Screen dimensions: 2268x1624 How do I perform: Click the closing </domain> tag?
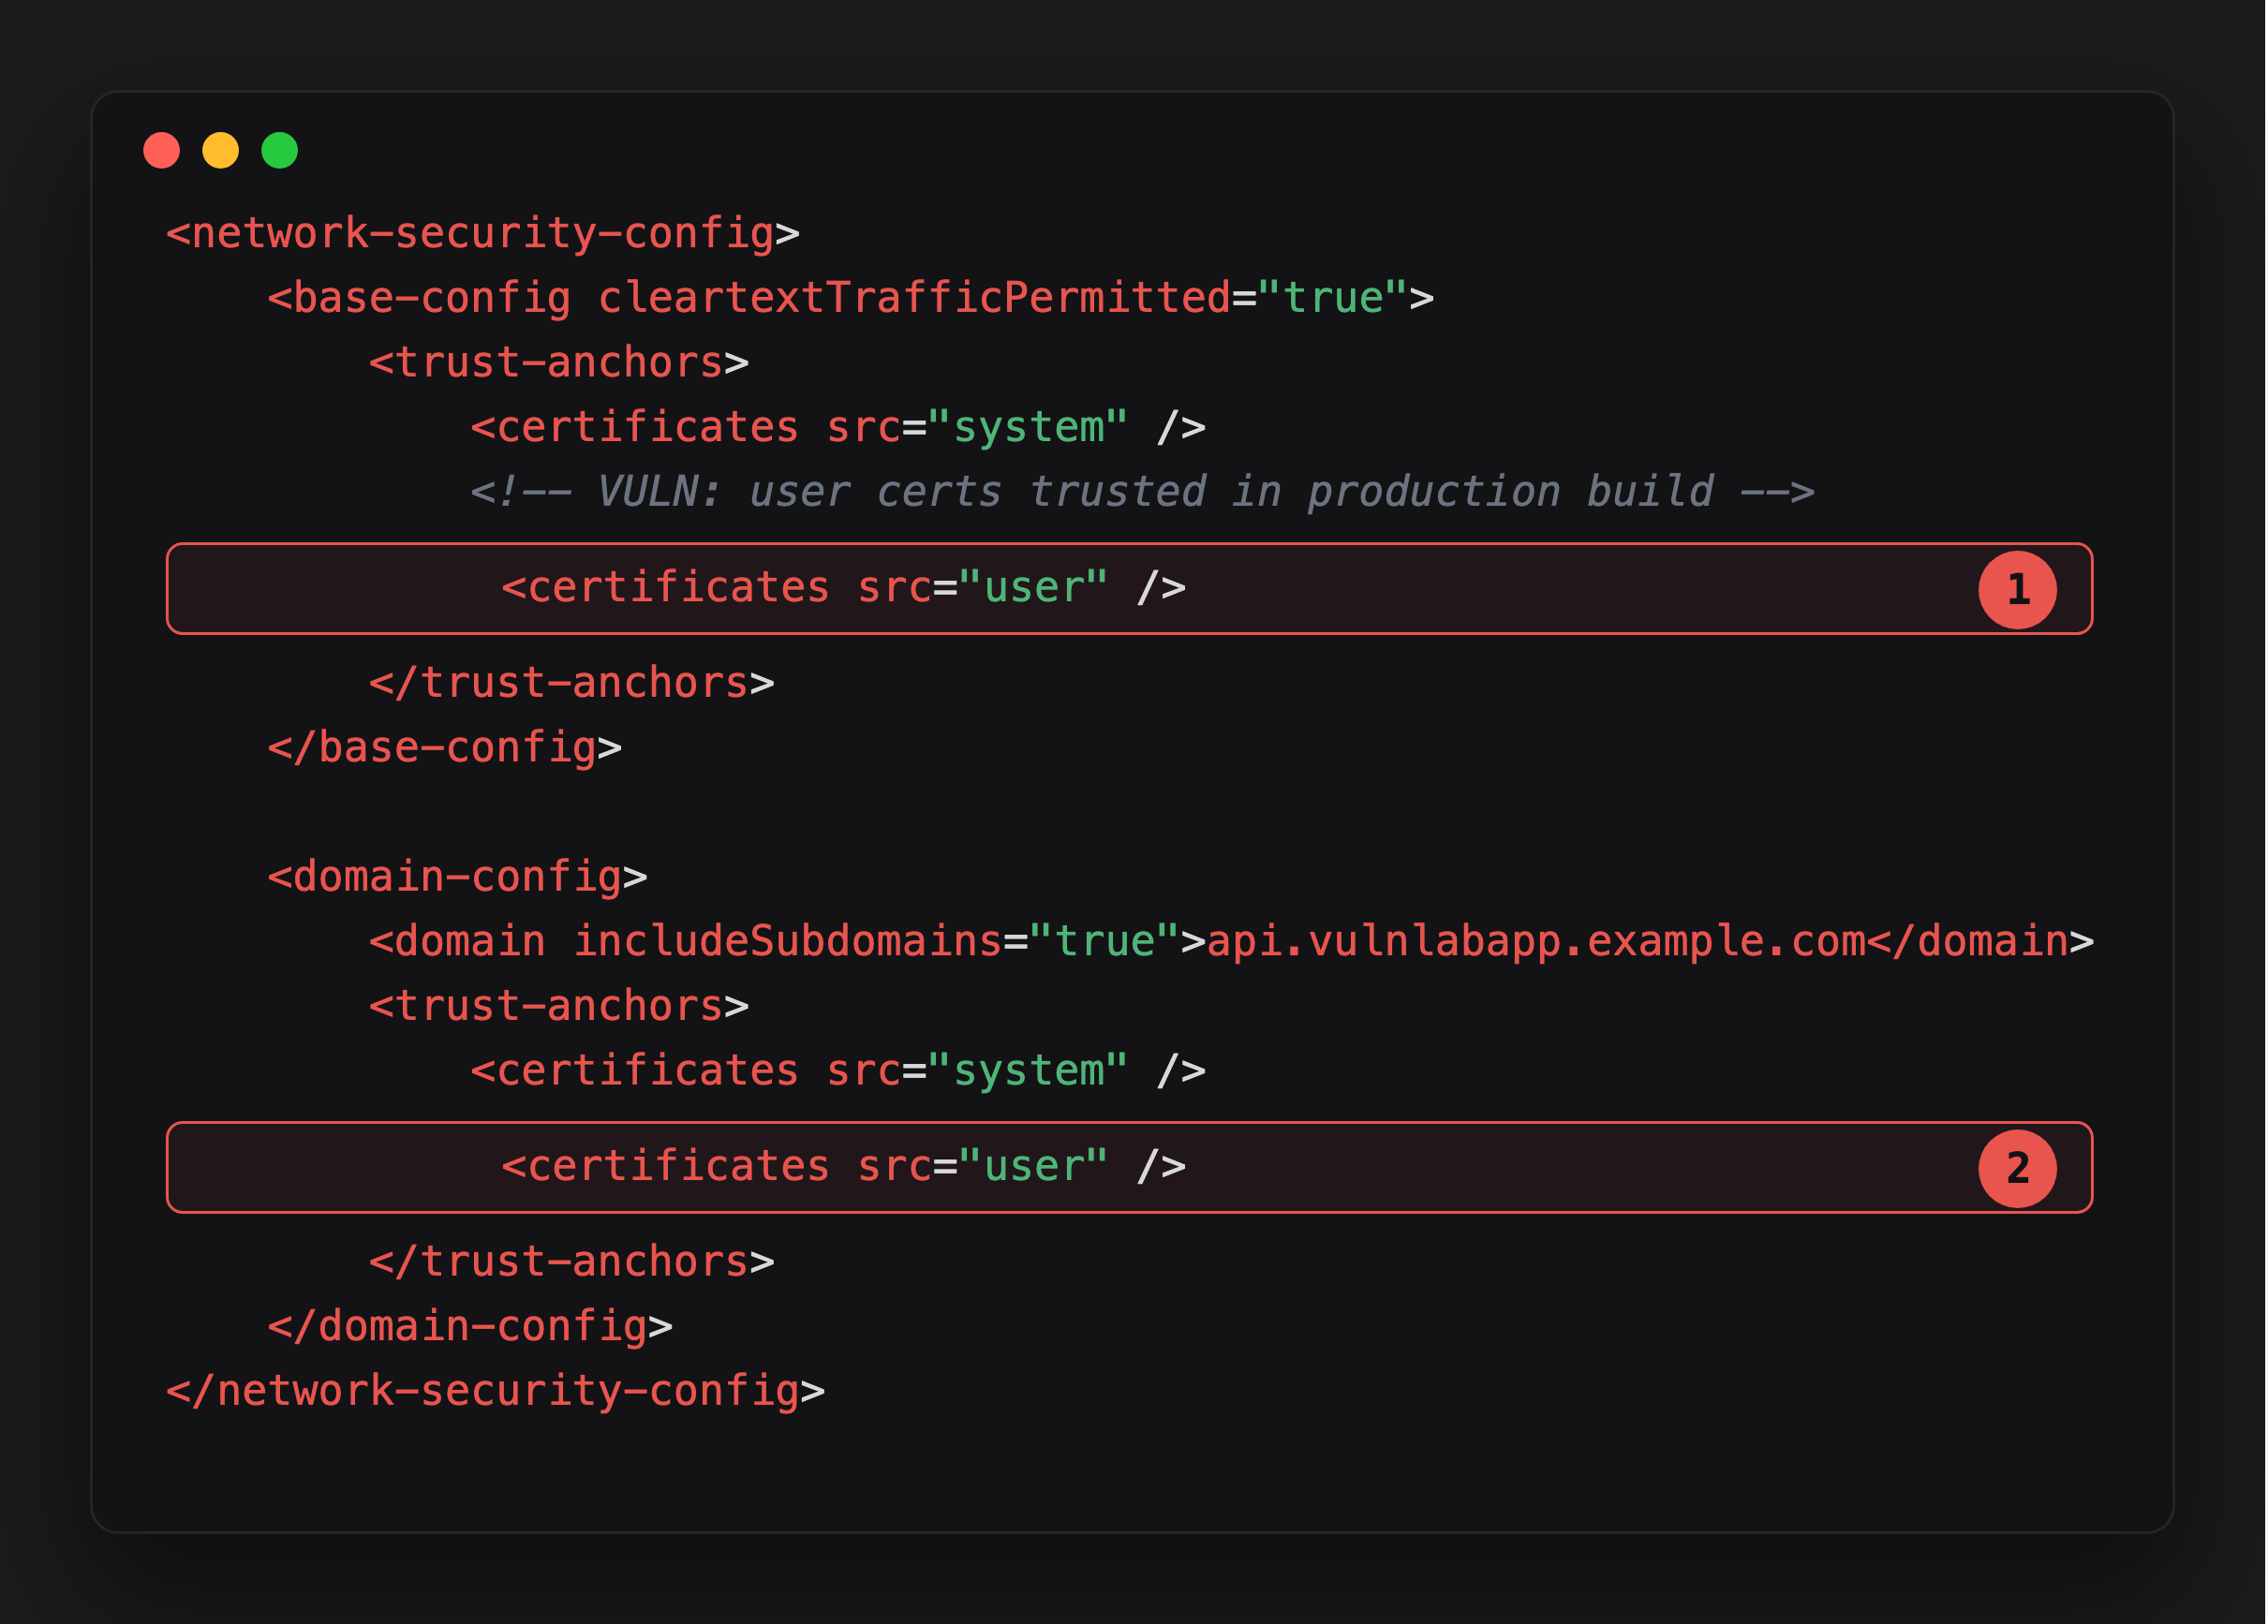[x=1980, y=942]
